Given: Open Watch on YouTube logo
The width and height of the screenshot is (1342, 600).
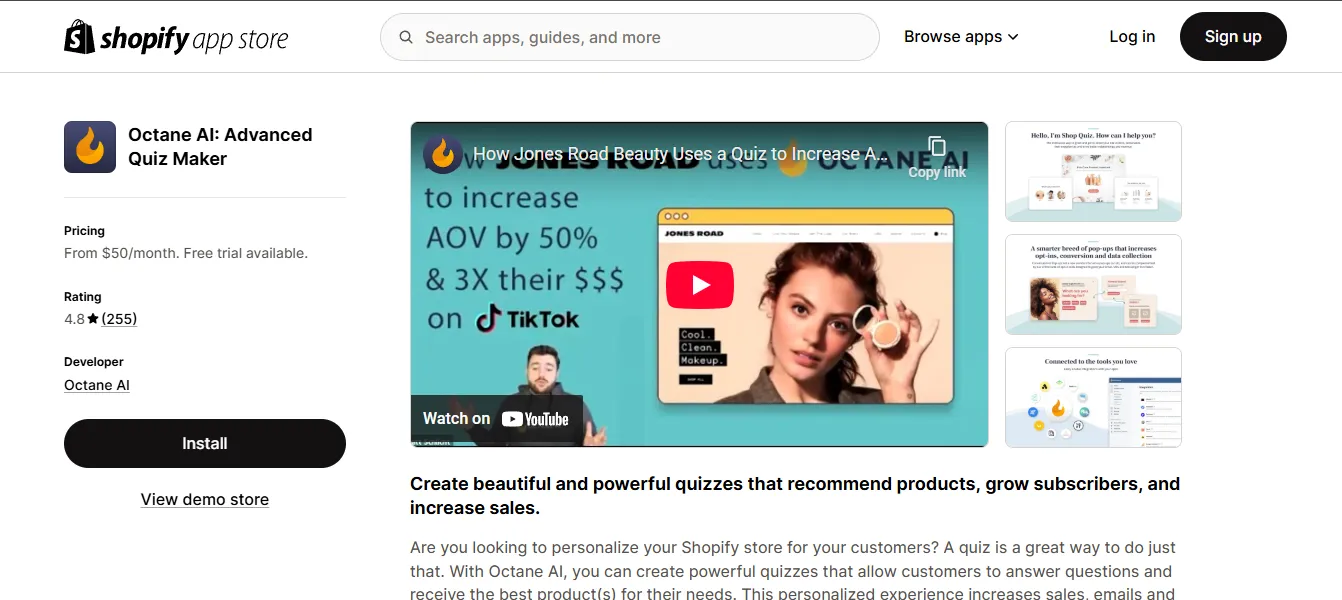Looking at the screenshot, I should (535, 419).
